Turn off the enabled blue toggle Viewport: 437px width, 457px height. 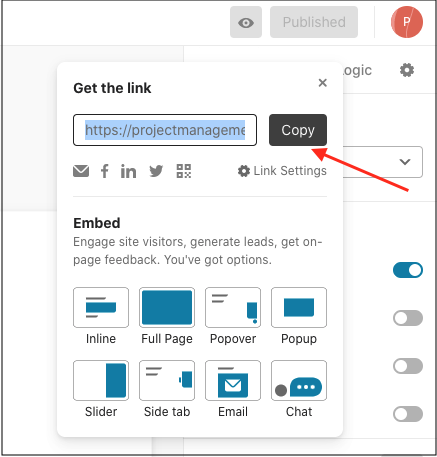[x=408, y=270]
